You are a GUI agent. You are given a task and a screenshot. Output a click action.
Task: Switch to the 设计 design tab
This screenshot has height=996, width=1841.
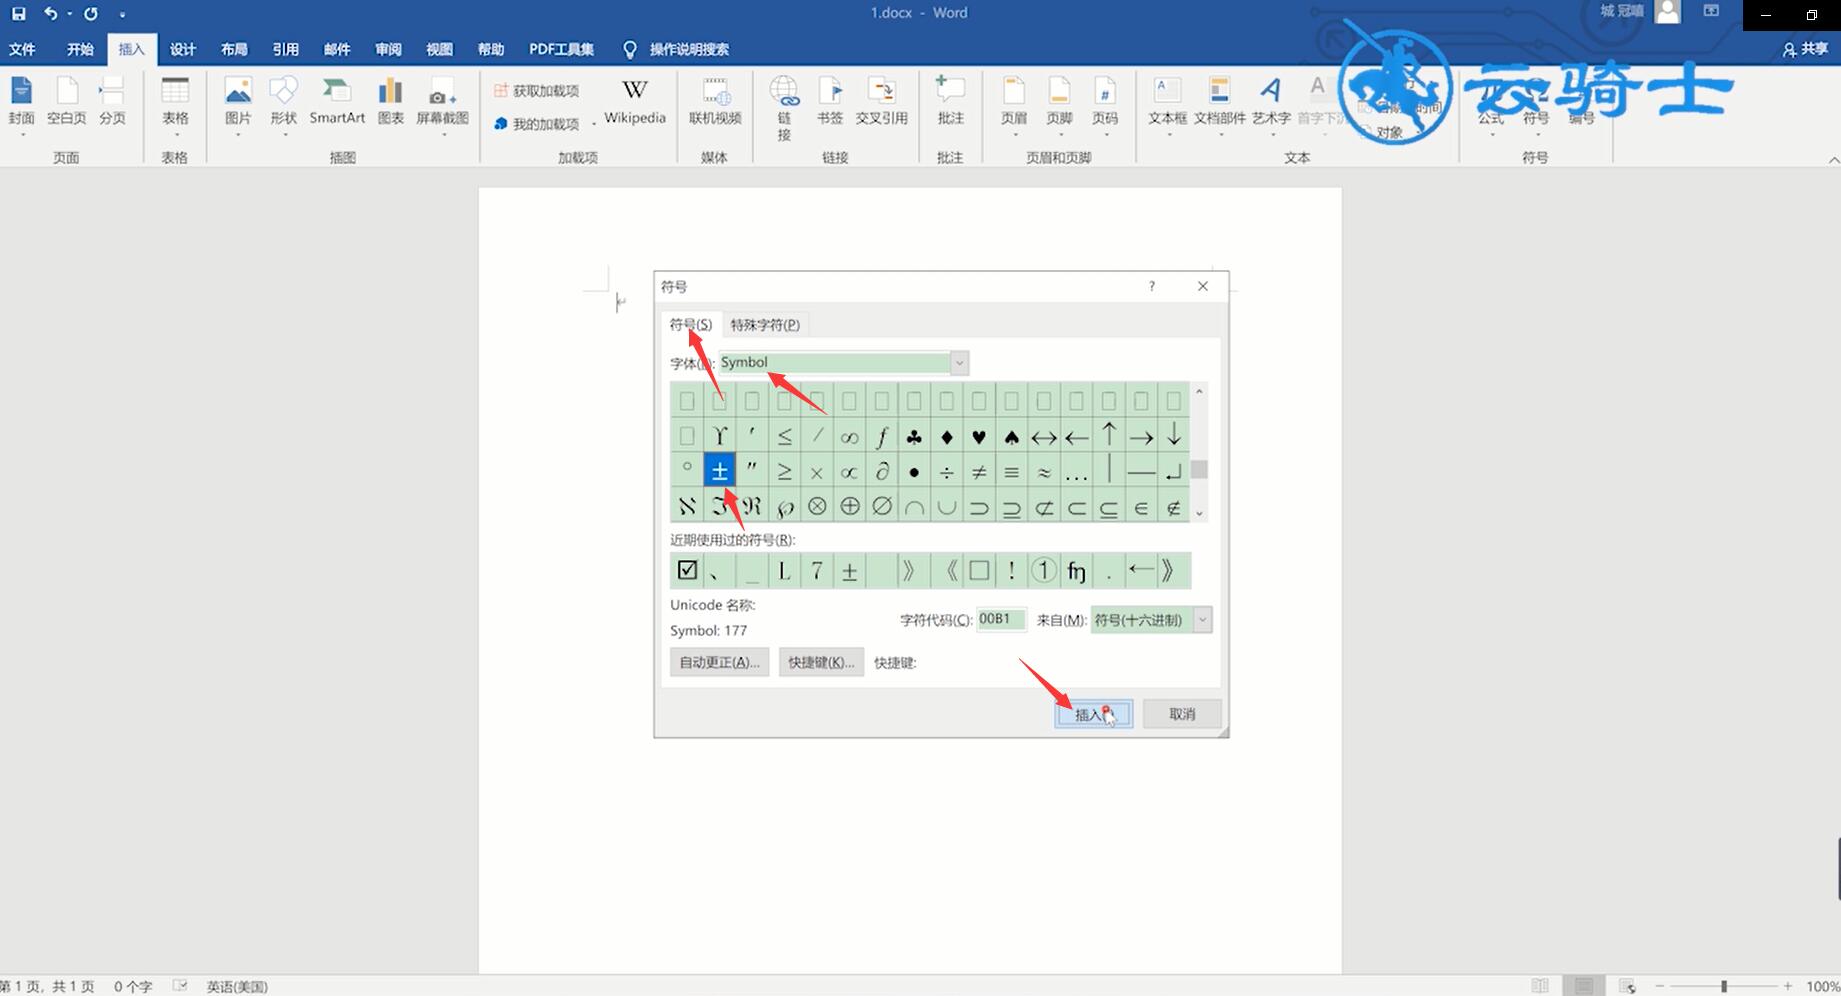(x=182, y=49)
